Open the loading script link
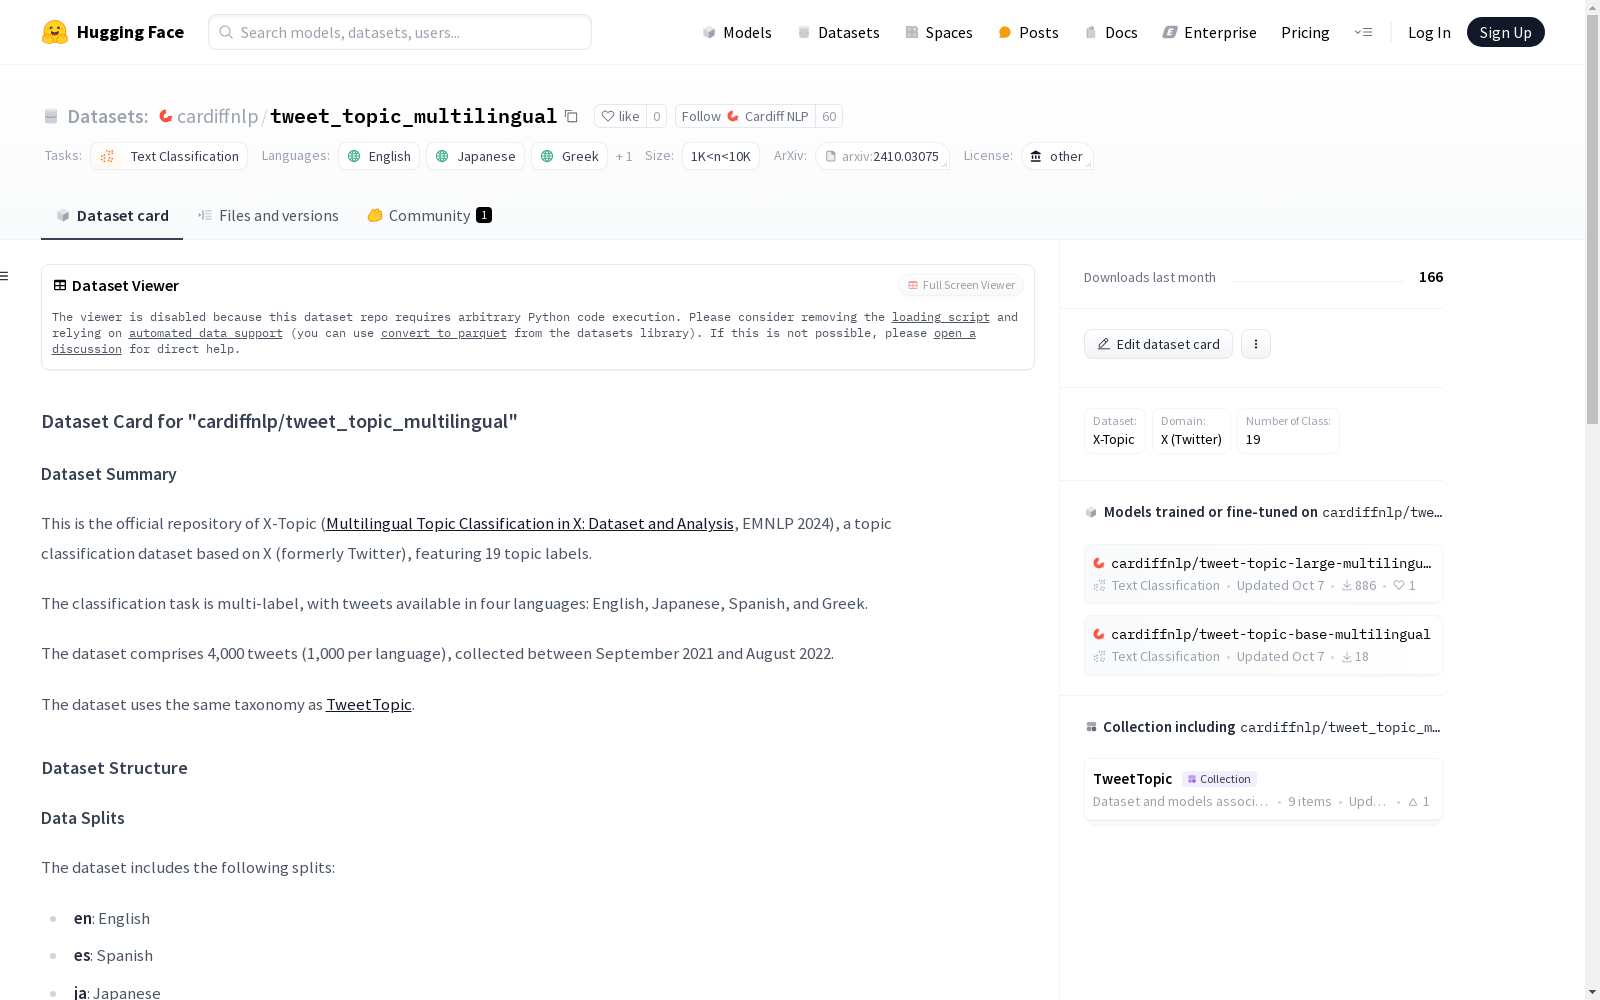The height and width of the screenshot is (1000, 1600). 941,317
